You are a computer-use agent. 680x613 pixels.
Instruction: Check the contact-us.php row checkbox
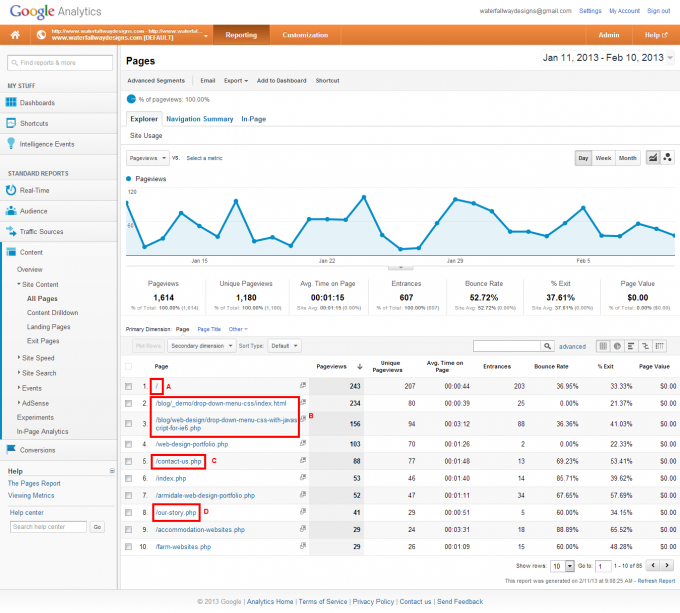[128, 461]
